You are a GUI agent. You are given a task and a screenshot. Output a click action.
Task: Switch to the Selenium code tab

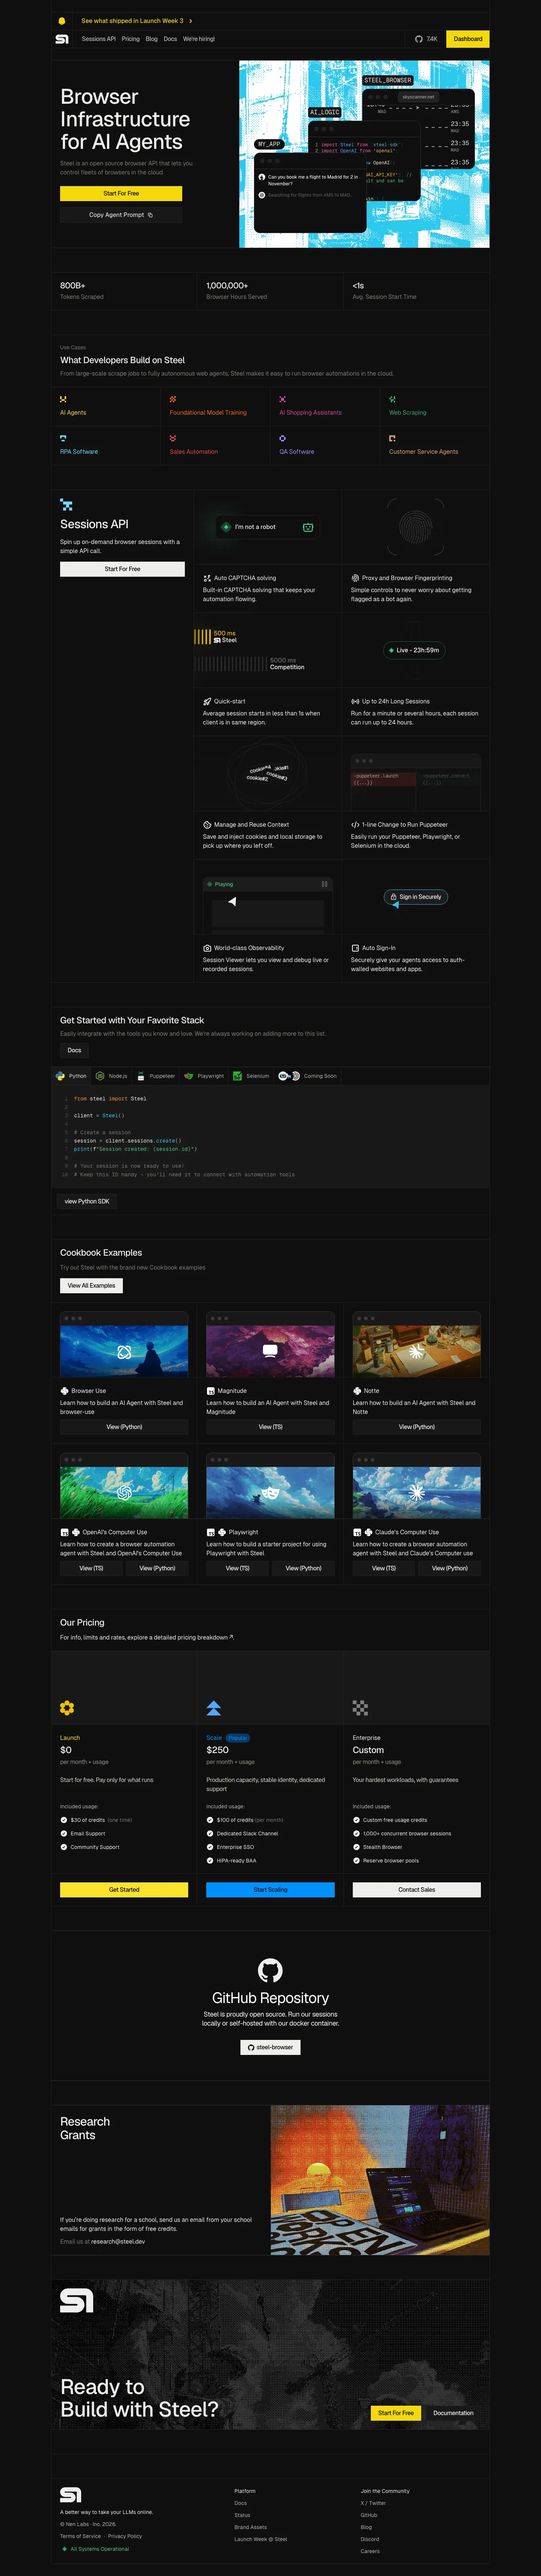[x=251, y=1076]
